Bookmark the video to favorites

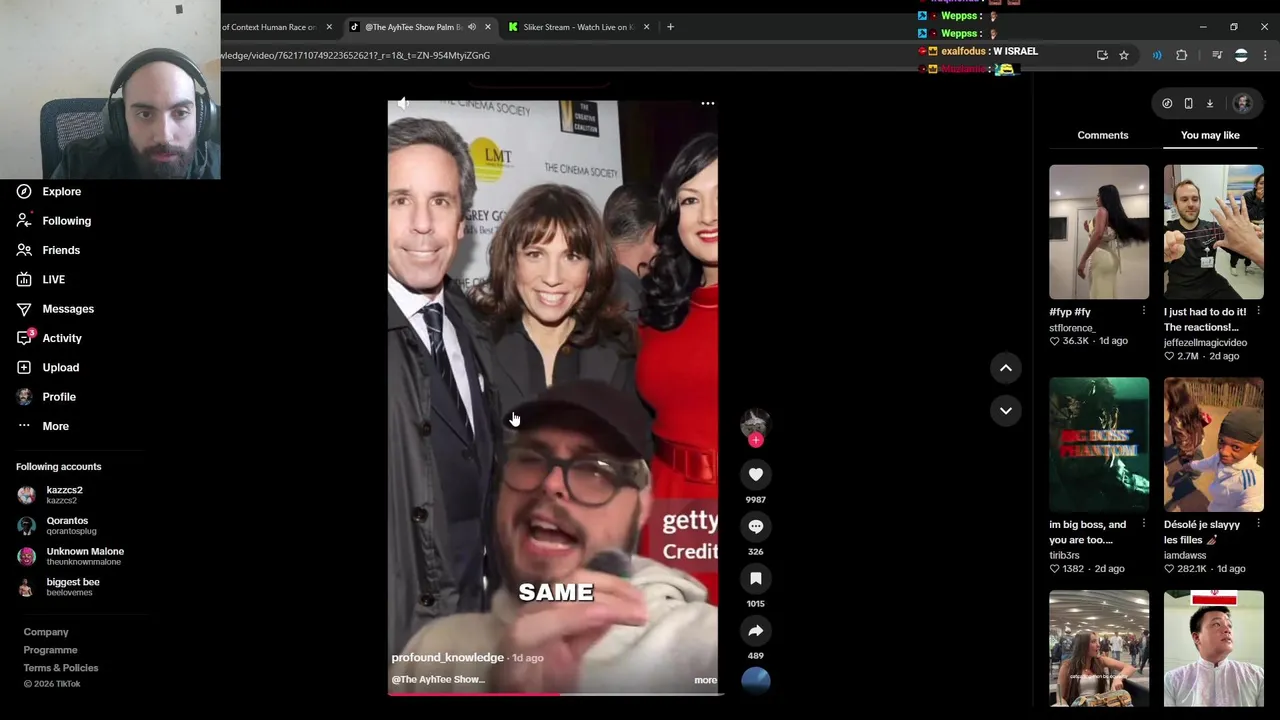pyautogui.click(x=756, y=579)
